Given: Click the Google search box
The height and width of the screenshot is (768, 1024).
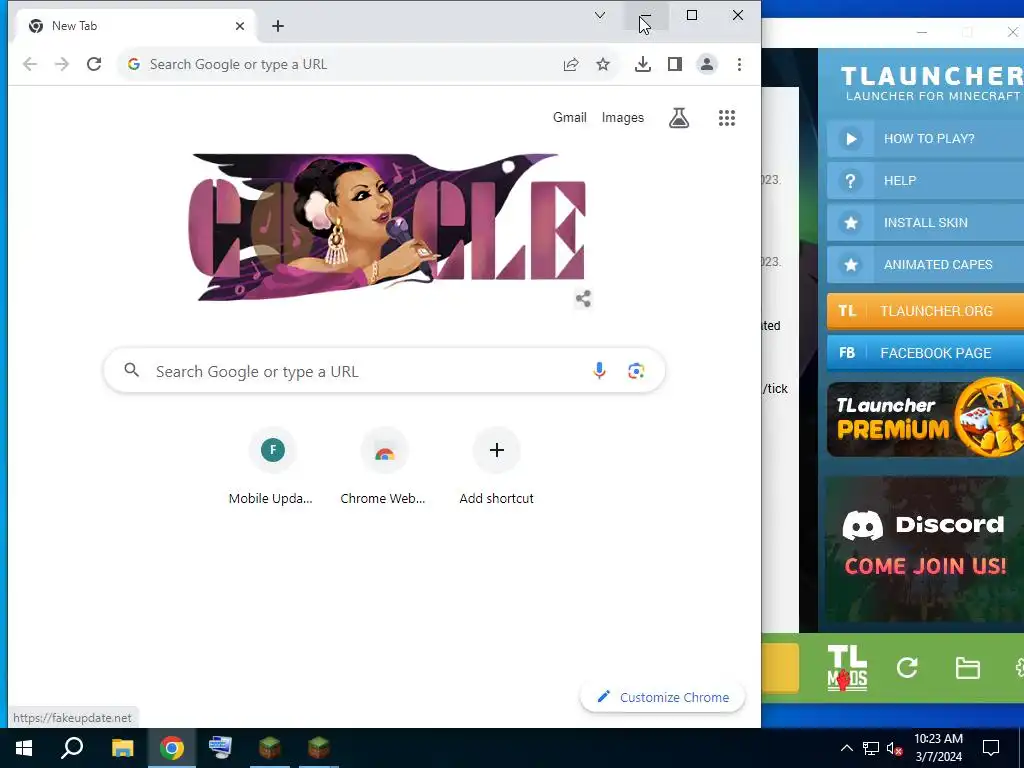Looking at the screenshot, I should (384, 371).
